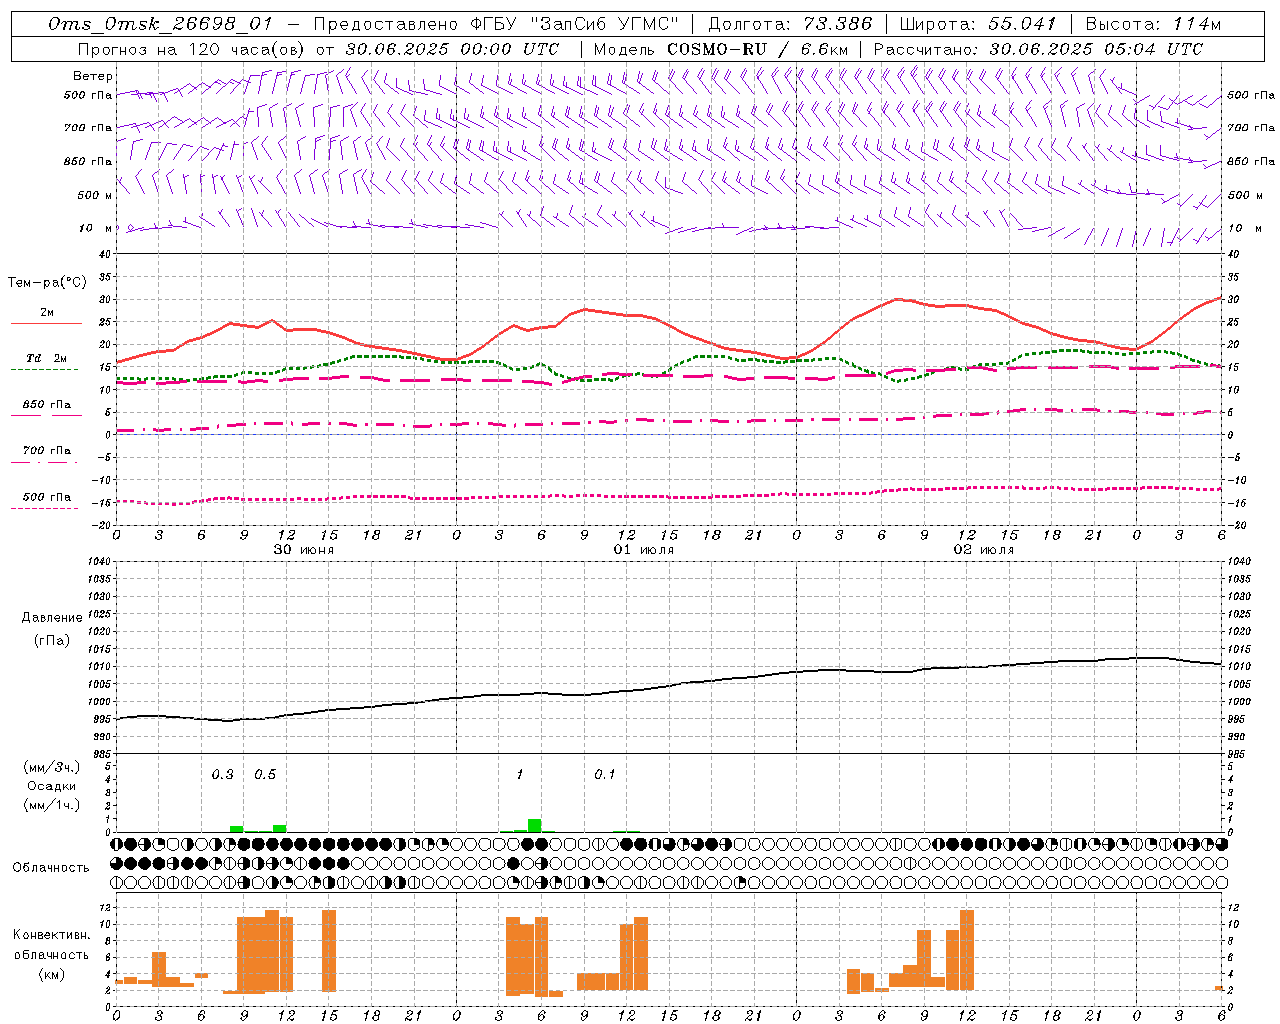The width and height of the screenshot is (1280, 1024).
Task: Click the 0.3 precipitation value
Action: 222,775
